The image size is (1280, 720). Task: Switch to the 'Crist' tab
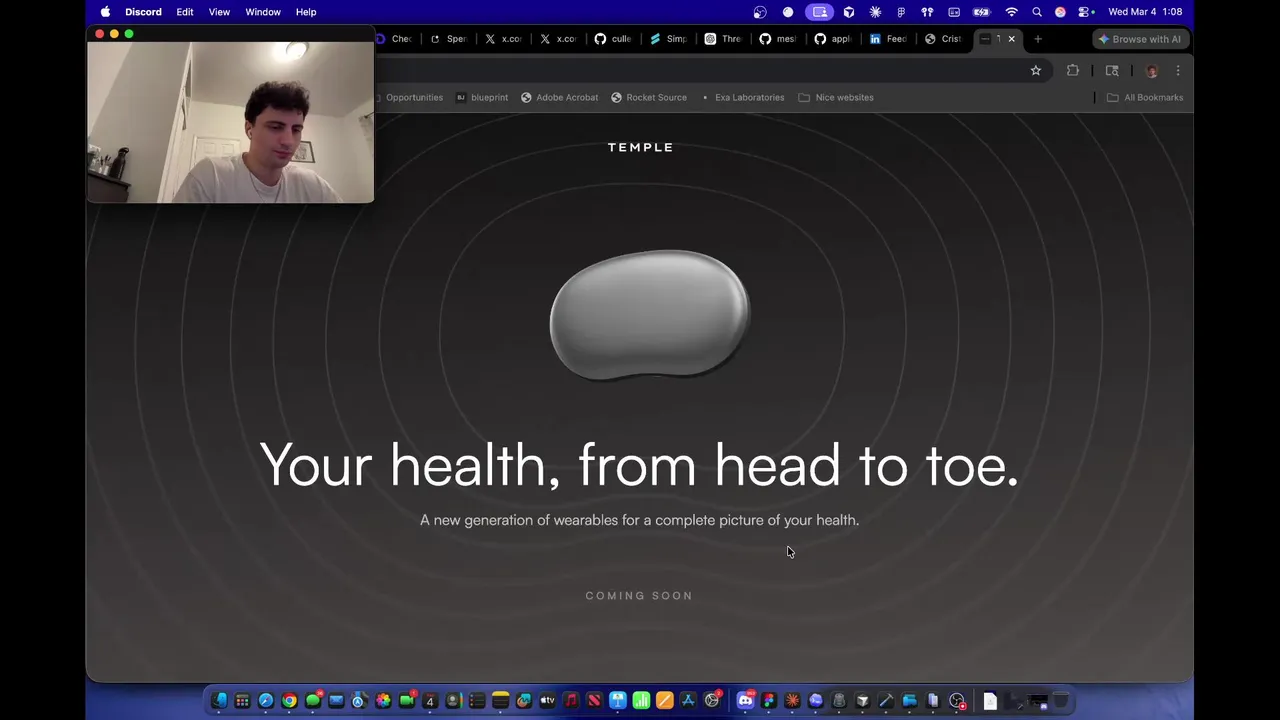943,39
